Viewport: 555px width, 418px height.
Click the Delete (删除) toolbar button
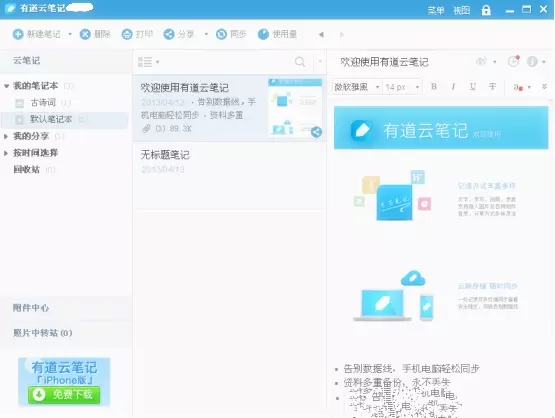coord(95,34)
